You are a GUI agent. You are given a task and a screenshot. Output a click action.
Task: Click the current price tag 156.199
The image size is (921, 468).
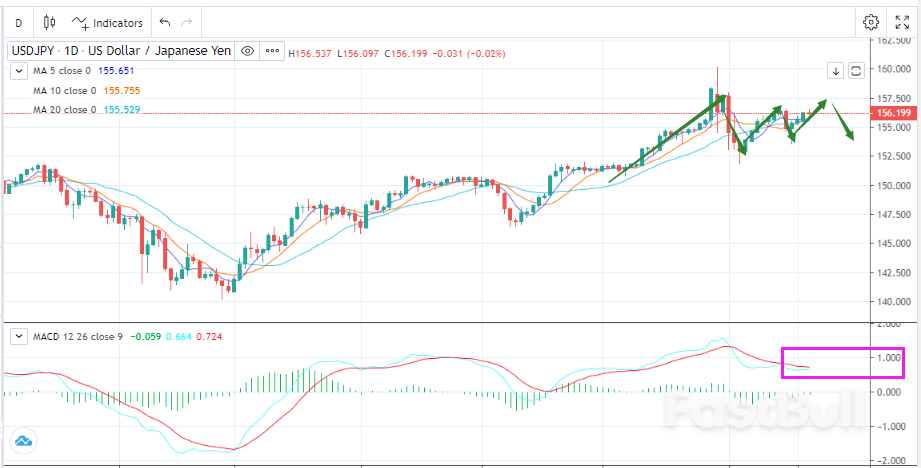tap(893, 113)
